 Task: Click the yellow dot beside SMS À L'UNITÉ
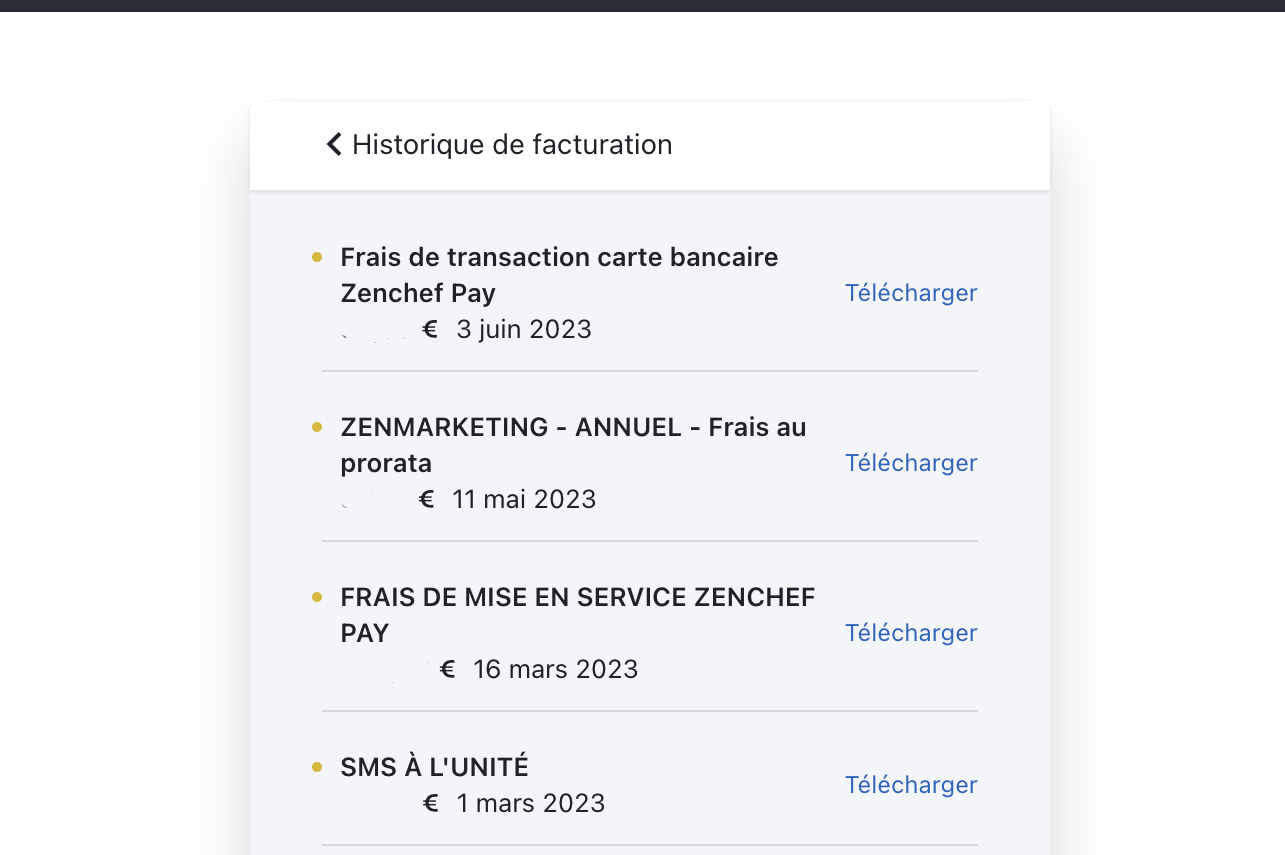[317, 767]
